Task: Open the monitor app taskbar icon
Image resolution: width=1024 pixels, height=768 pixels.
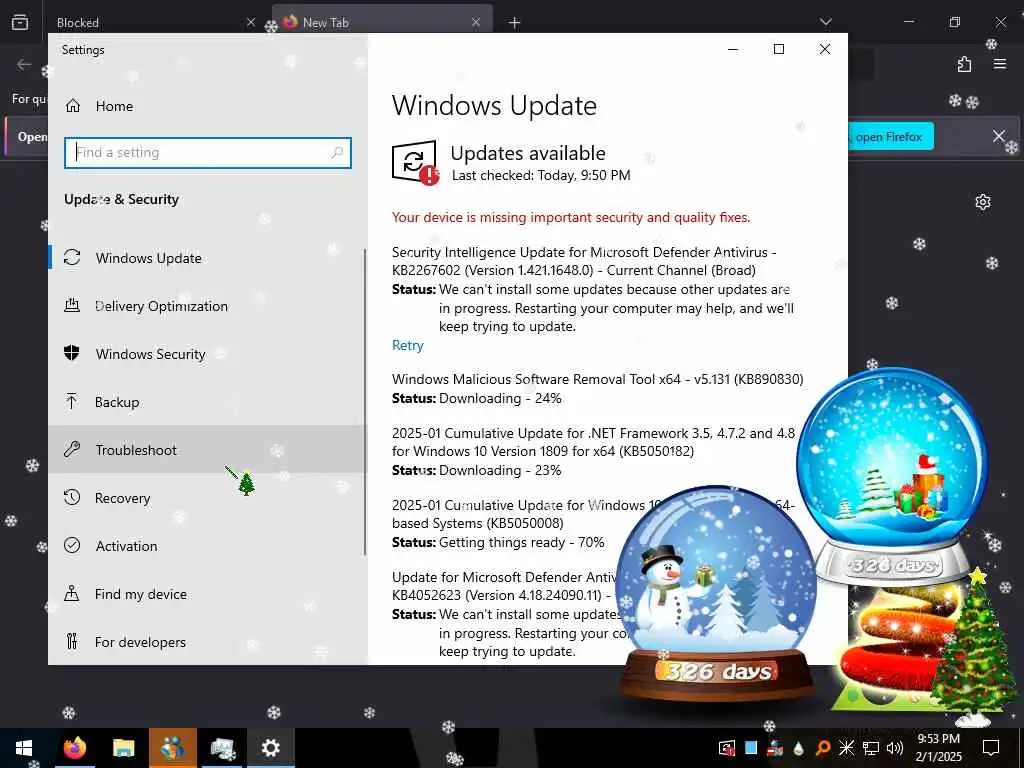Action: point(222,748)
